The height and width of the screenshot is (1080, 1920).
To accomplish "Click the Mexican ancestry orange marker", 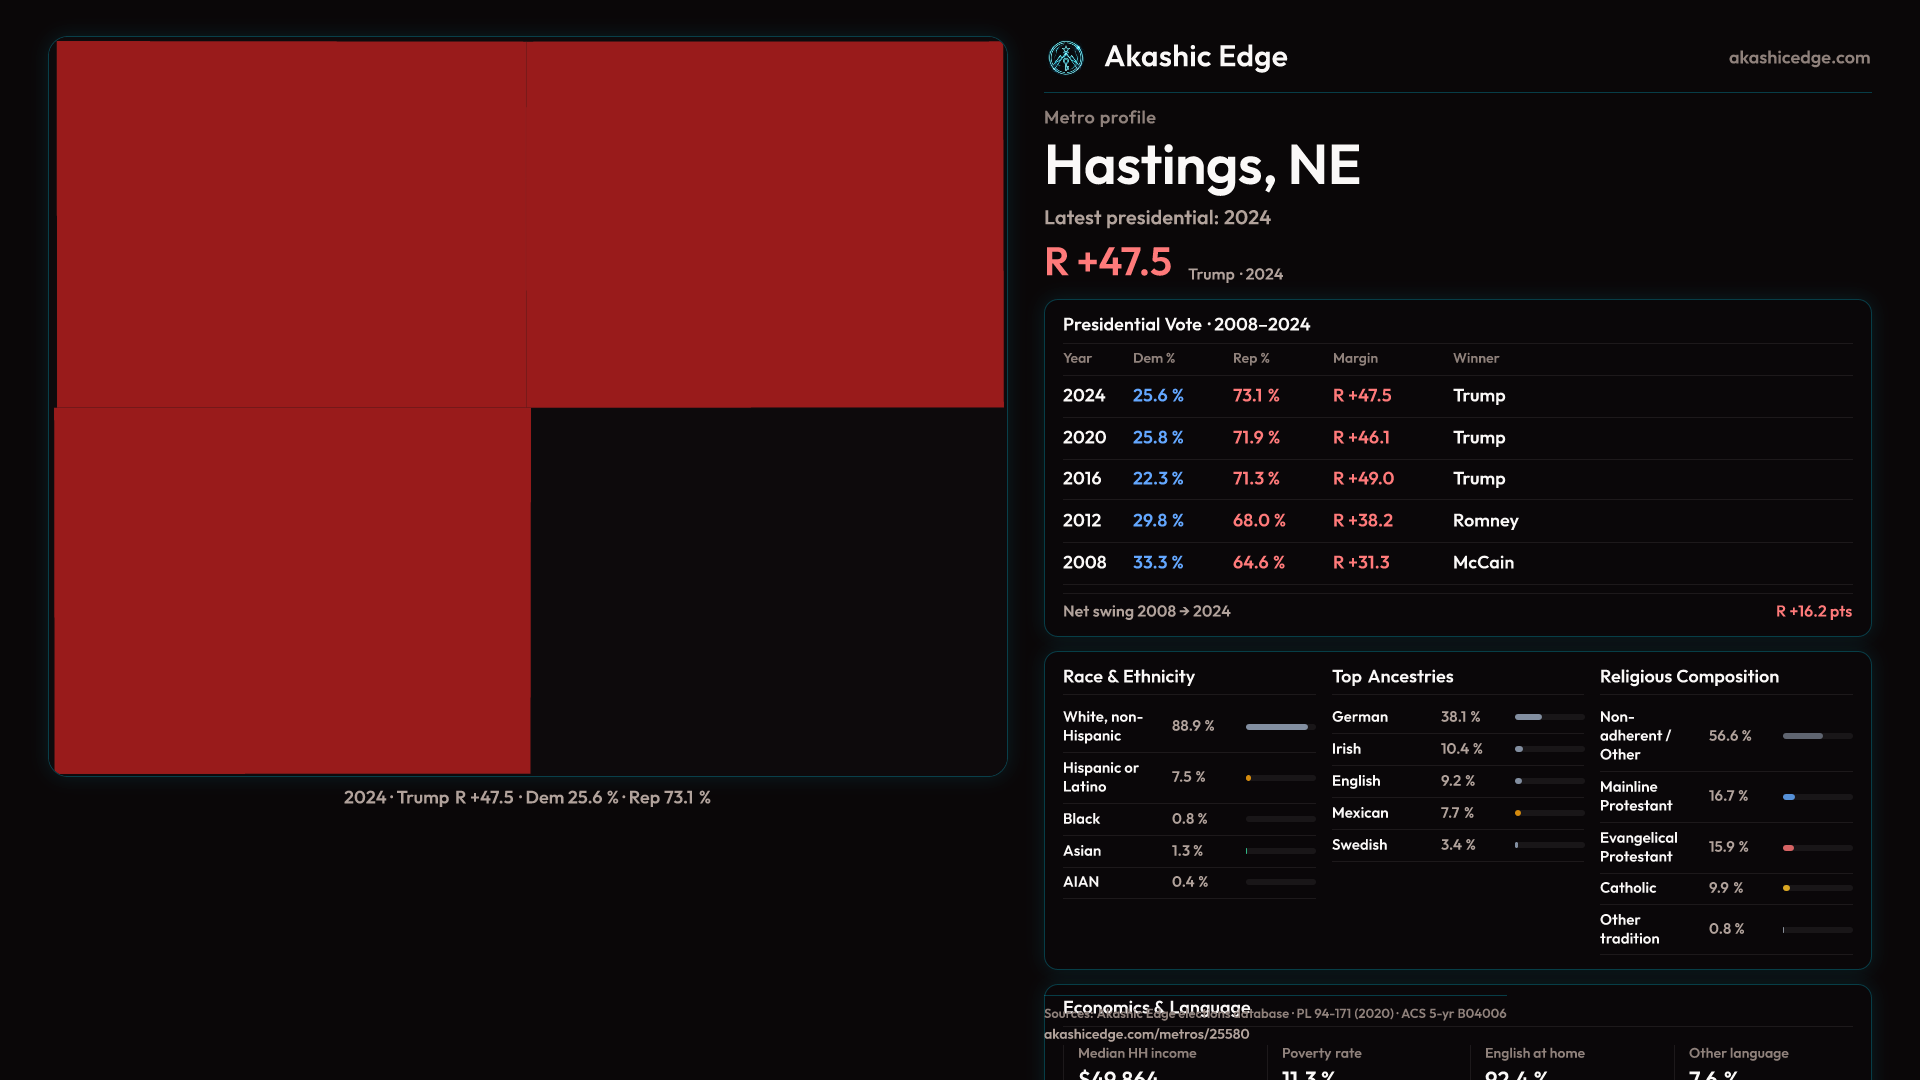I will click(x=1518, y=813).
